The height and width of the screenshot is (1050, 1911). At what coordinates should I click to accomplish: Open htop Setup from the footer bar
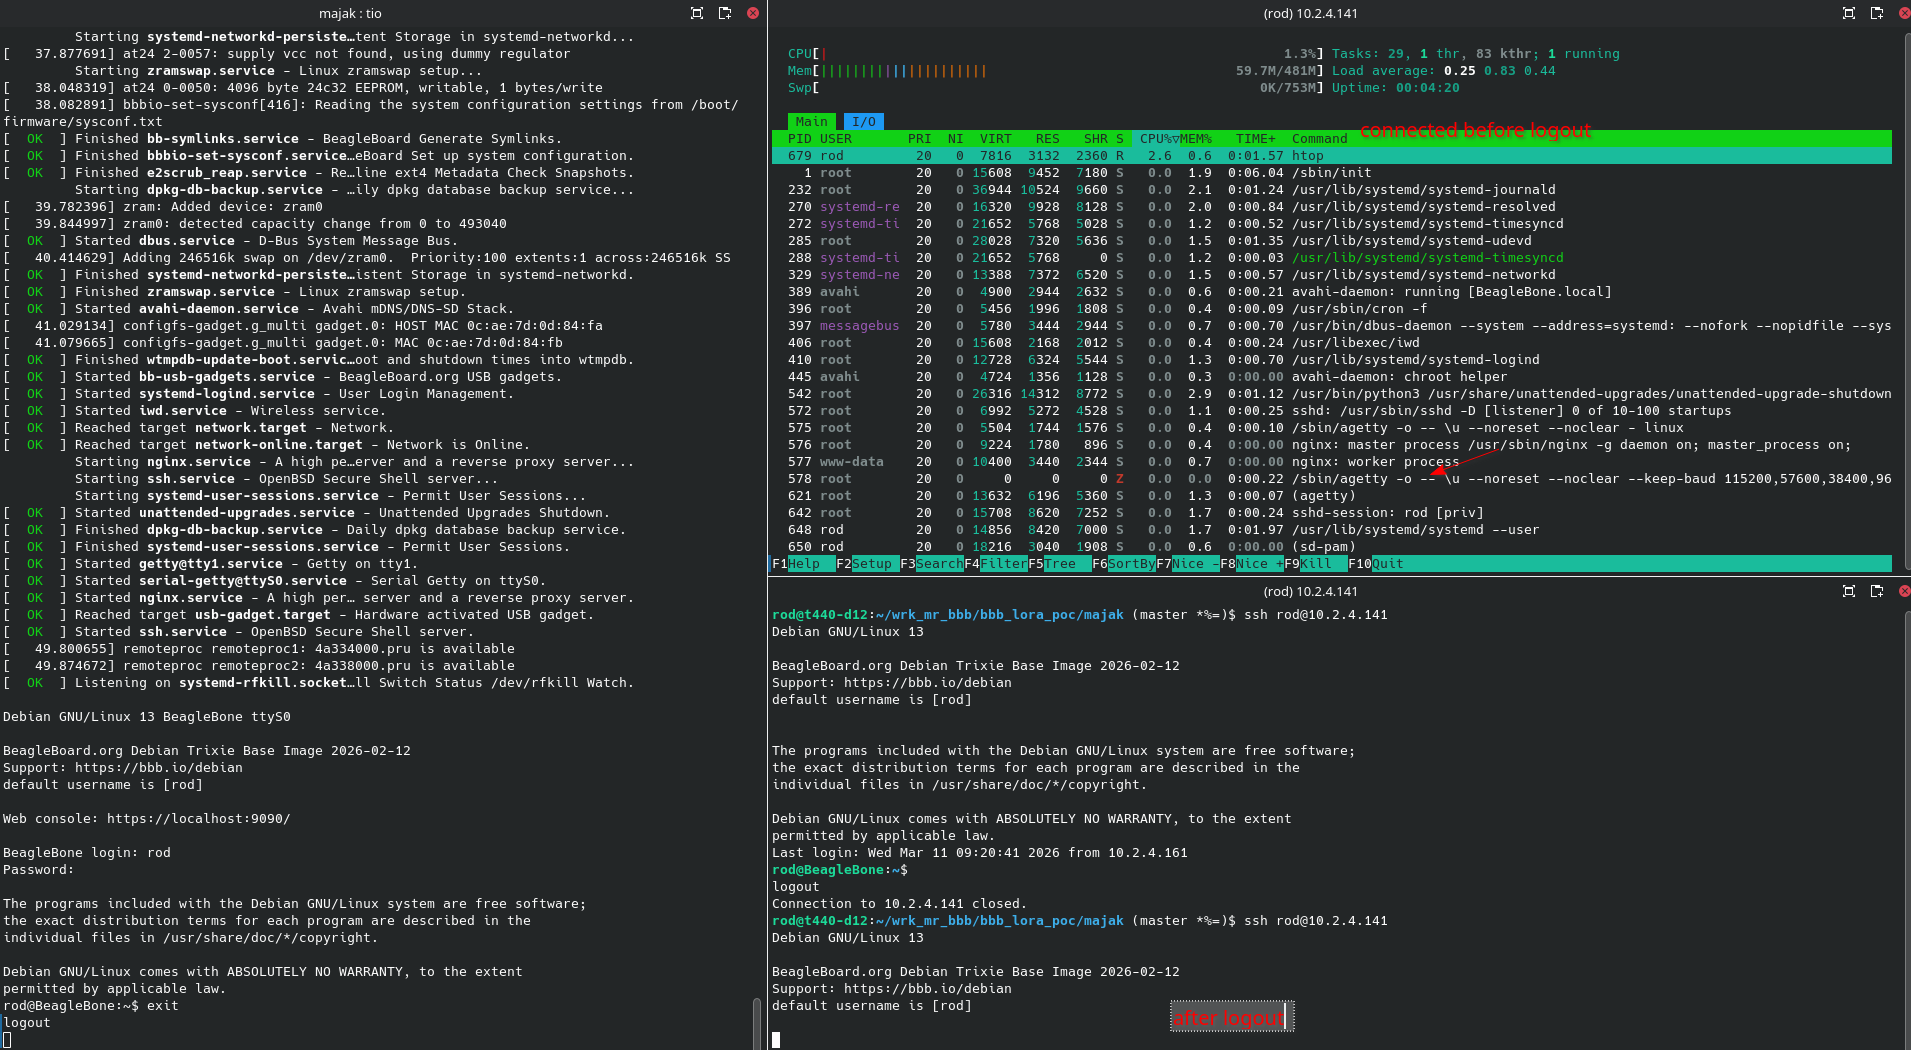pos(871,564)
